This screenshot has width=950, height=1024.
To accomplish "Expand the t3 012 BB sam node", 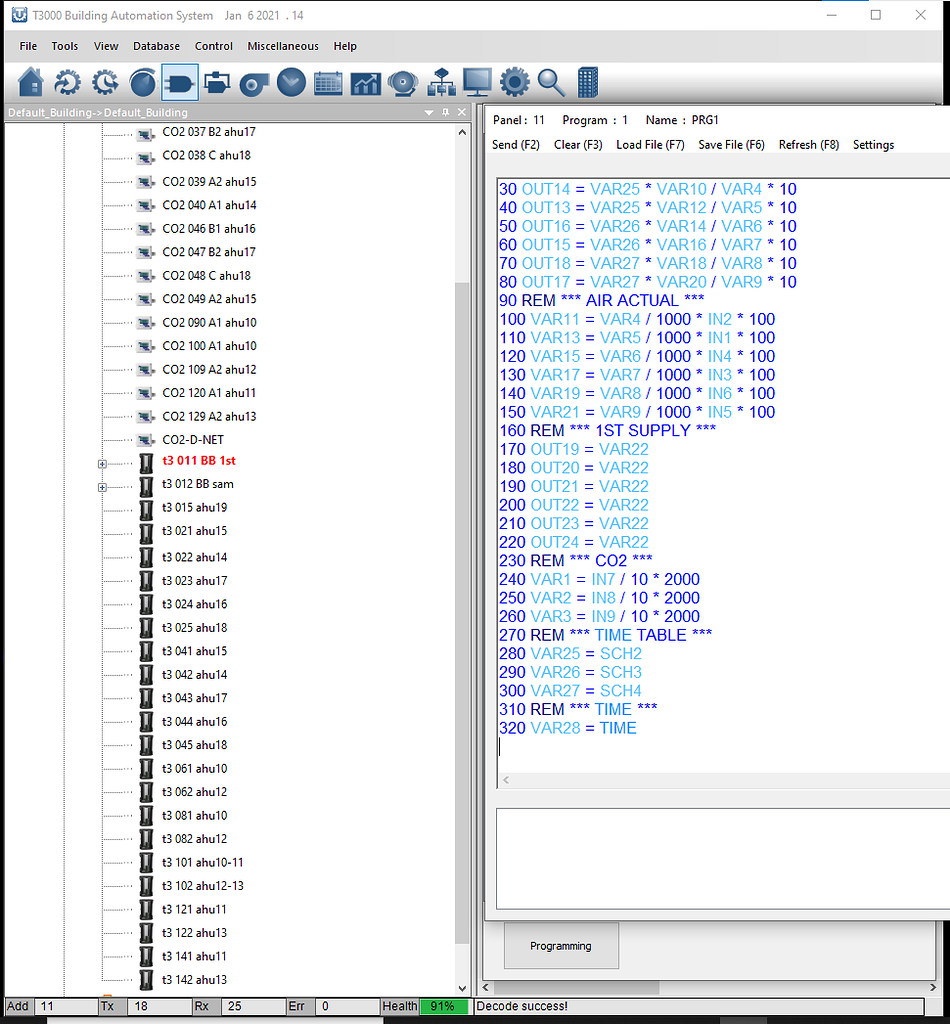I will point(102,487).
